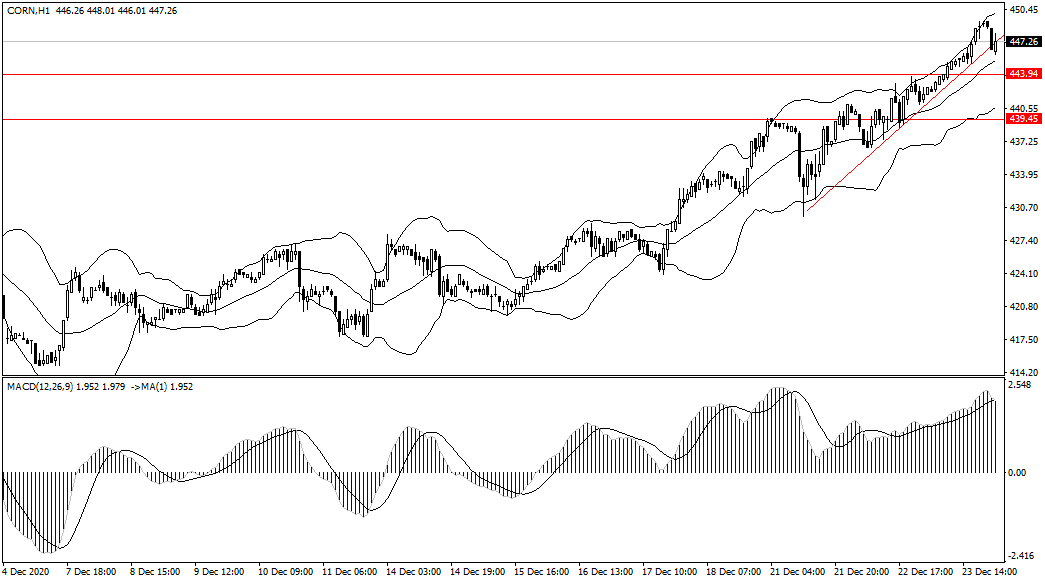
Task: Click the current price tag 447.26
Action: 1021,42
